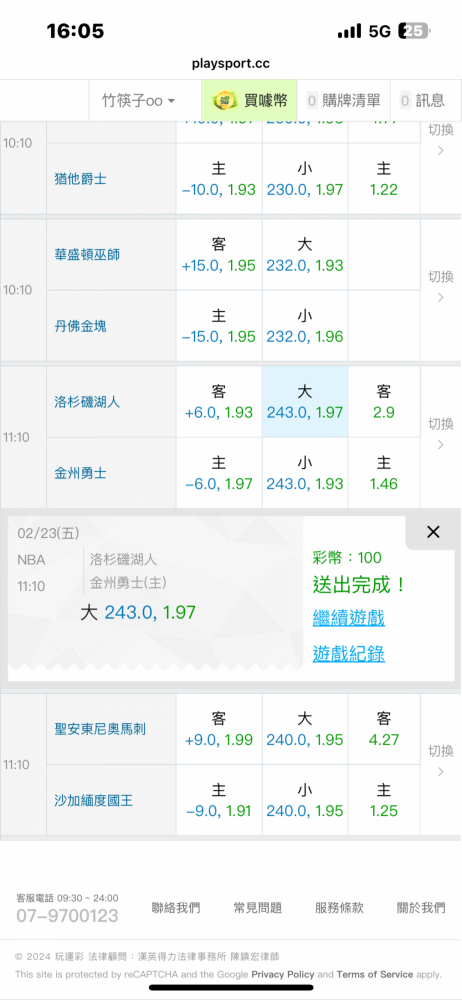Click 大 243.0, 1.97 in bet slip
This screenshot has width=462, height=1000.
pyautogui.click(x=138, y=613)
